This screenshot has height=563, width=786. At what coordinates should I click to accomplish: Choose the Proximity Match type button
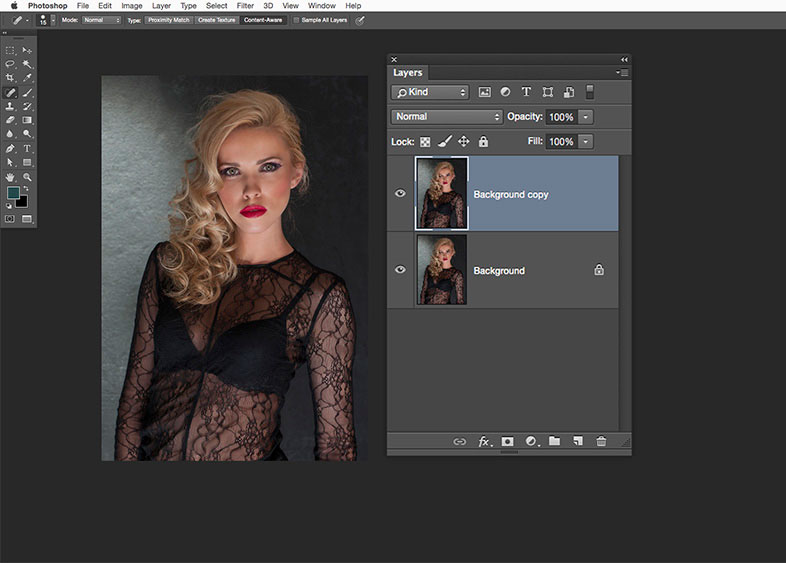(168, 19)
